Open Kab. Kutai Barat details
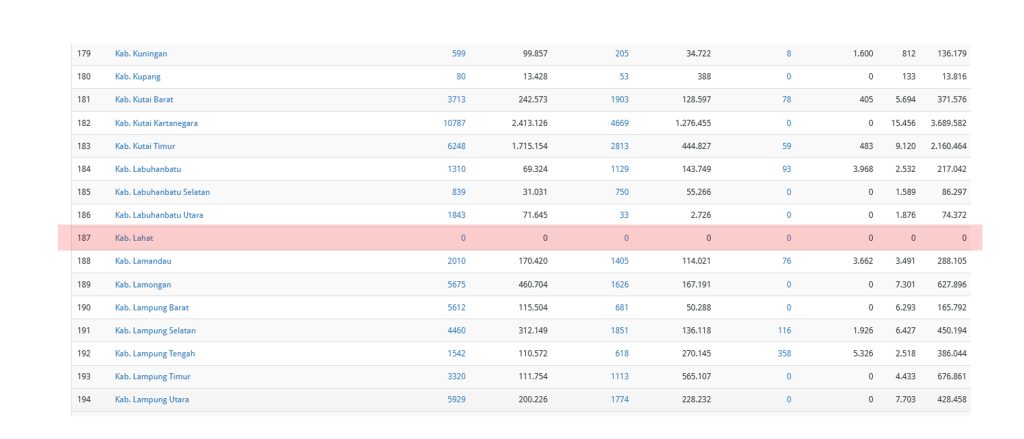The height and width of the screenshot is (439, 1024). (x=144, y=100)
